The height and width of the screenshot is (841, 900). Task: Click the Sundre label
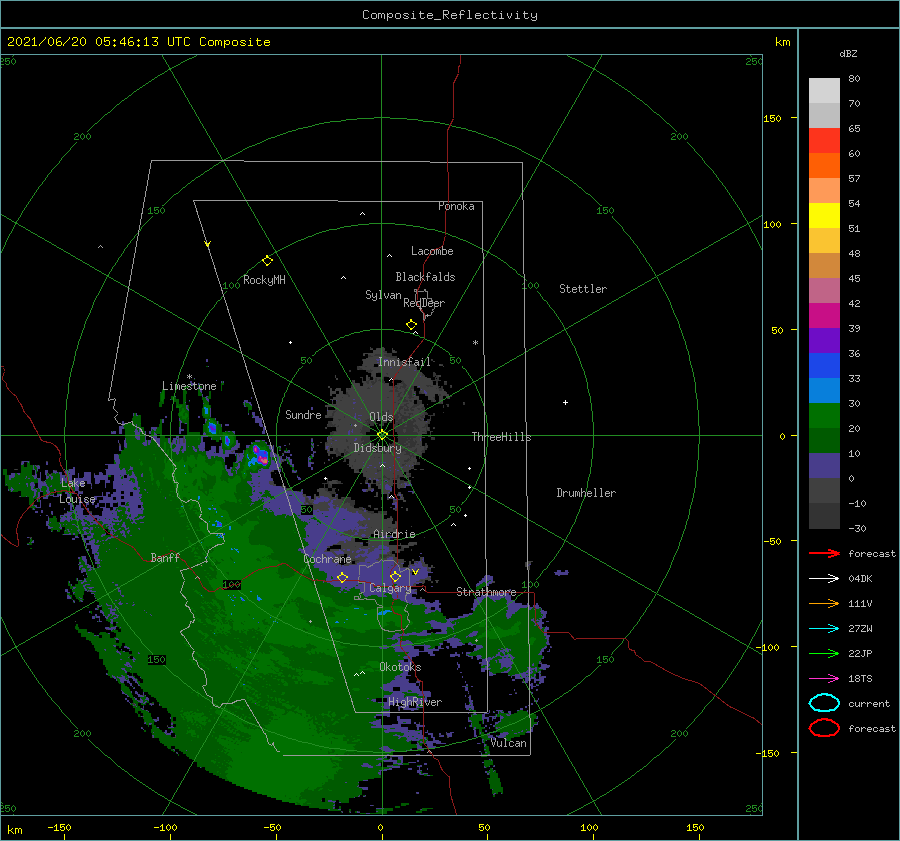[303, 414]
